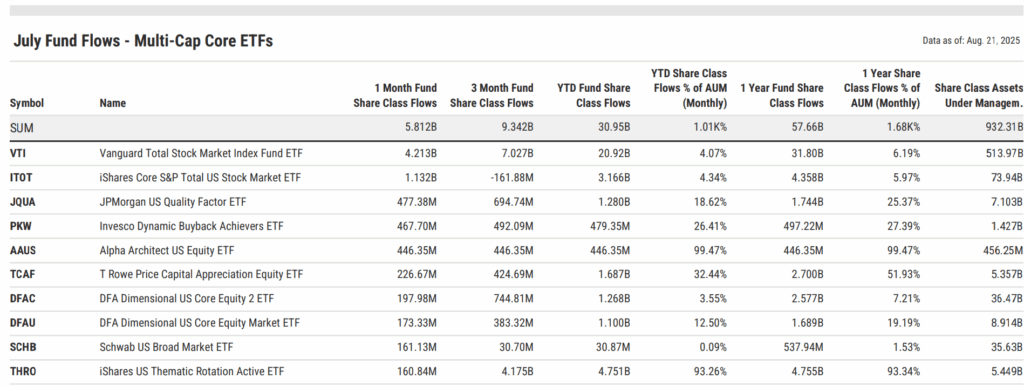
Task: Sort by 3 Month Fund Share Class Flows
Action: coord(492,95)
